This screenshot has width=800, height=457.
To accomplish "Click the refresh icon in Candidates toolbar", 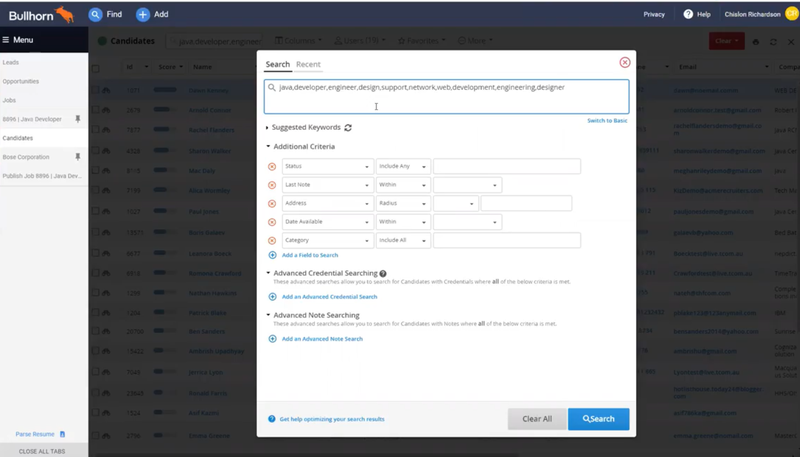I will [x=773, y=42].
